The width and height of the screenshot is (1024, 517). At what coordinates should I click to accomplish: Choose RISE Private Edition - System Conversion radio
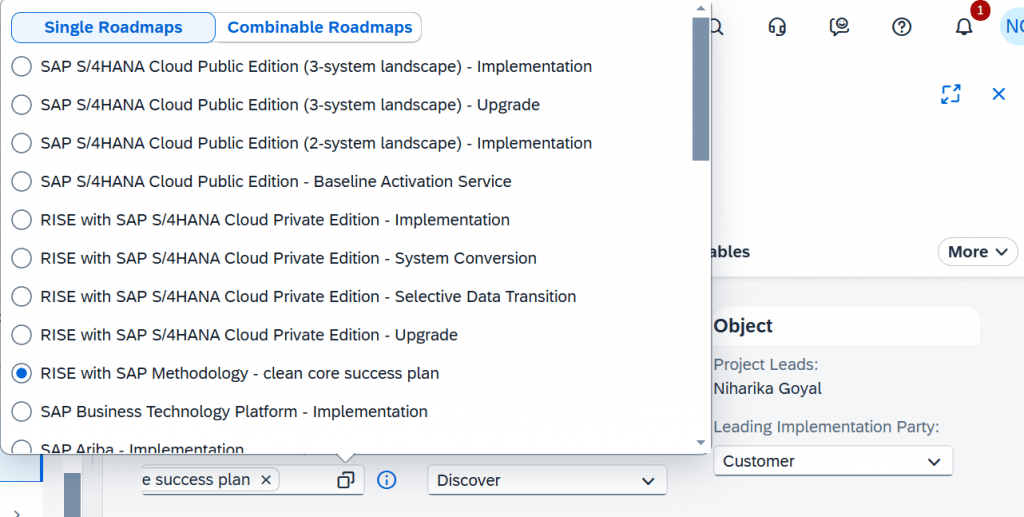click(x=22, y=258)
